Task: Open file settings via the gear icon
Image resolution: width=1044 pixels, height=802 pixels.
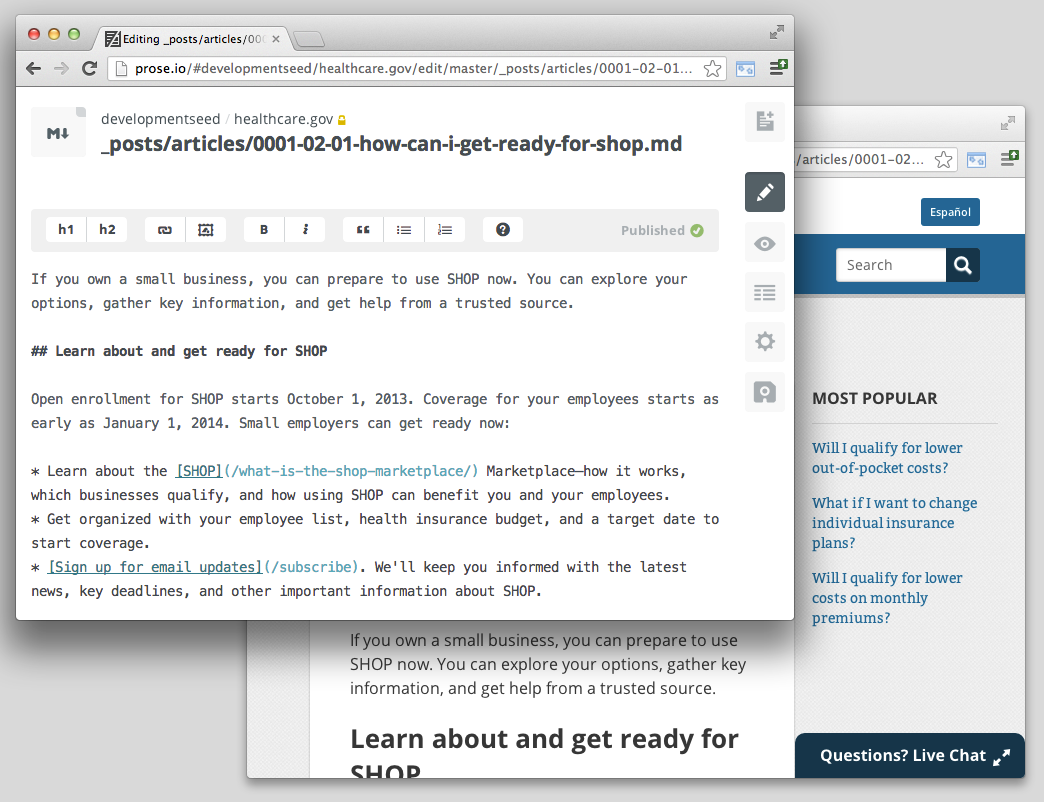Action: tap(765, 342)
